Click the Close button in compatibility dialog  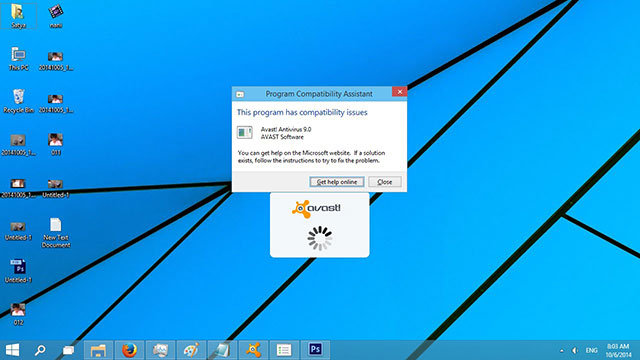coord(385,182)
